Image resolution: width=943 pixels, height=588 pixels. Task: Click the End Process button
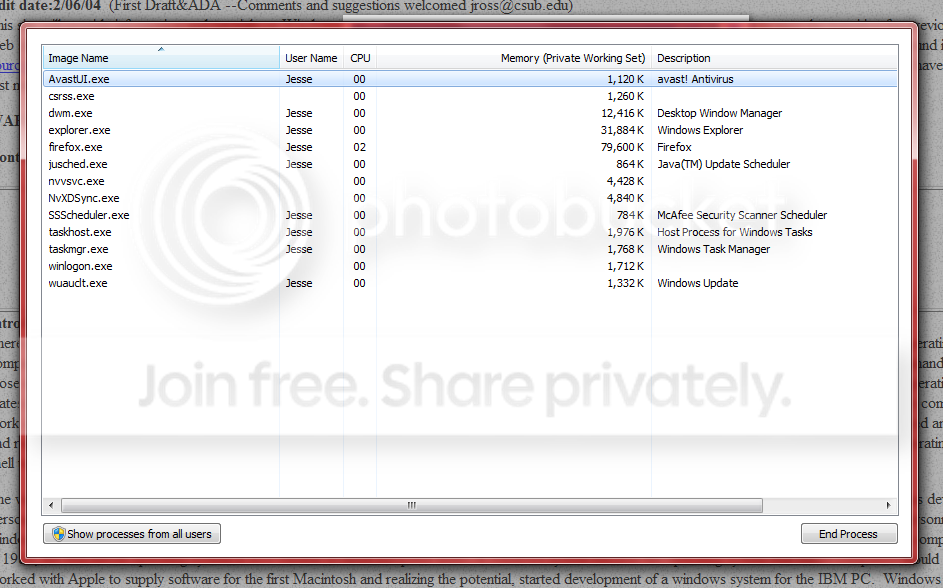click(849, 534)
